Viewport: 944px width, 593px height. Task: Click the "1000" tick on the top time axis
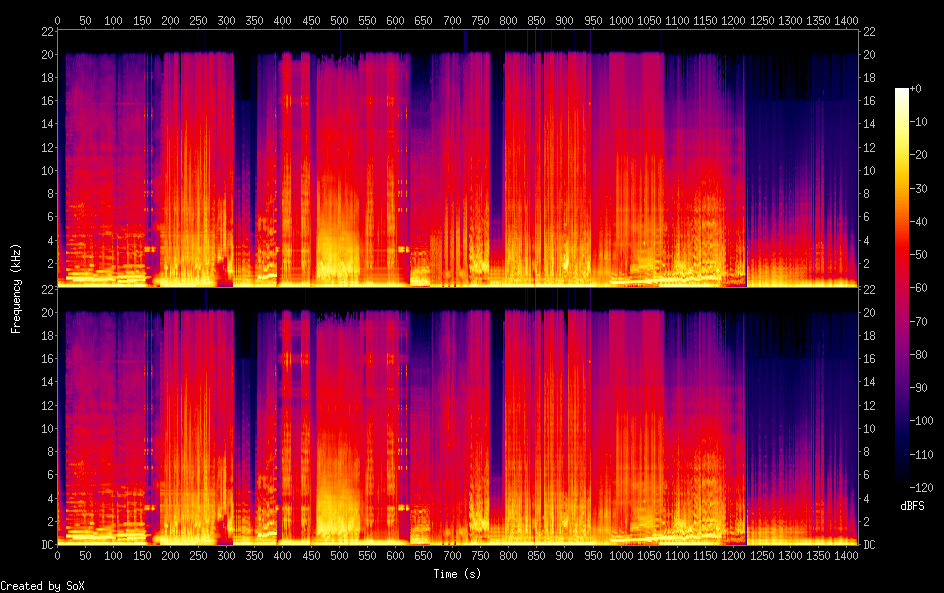click(x=621, y=20)
